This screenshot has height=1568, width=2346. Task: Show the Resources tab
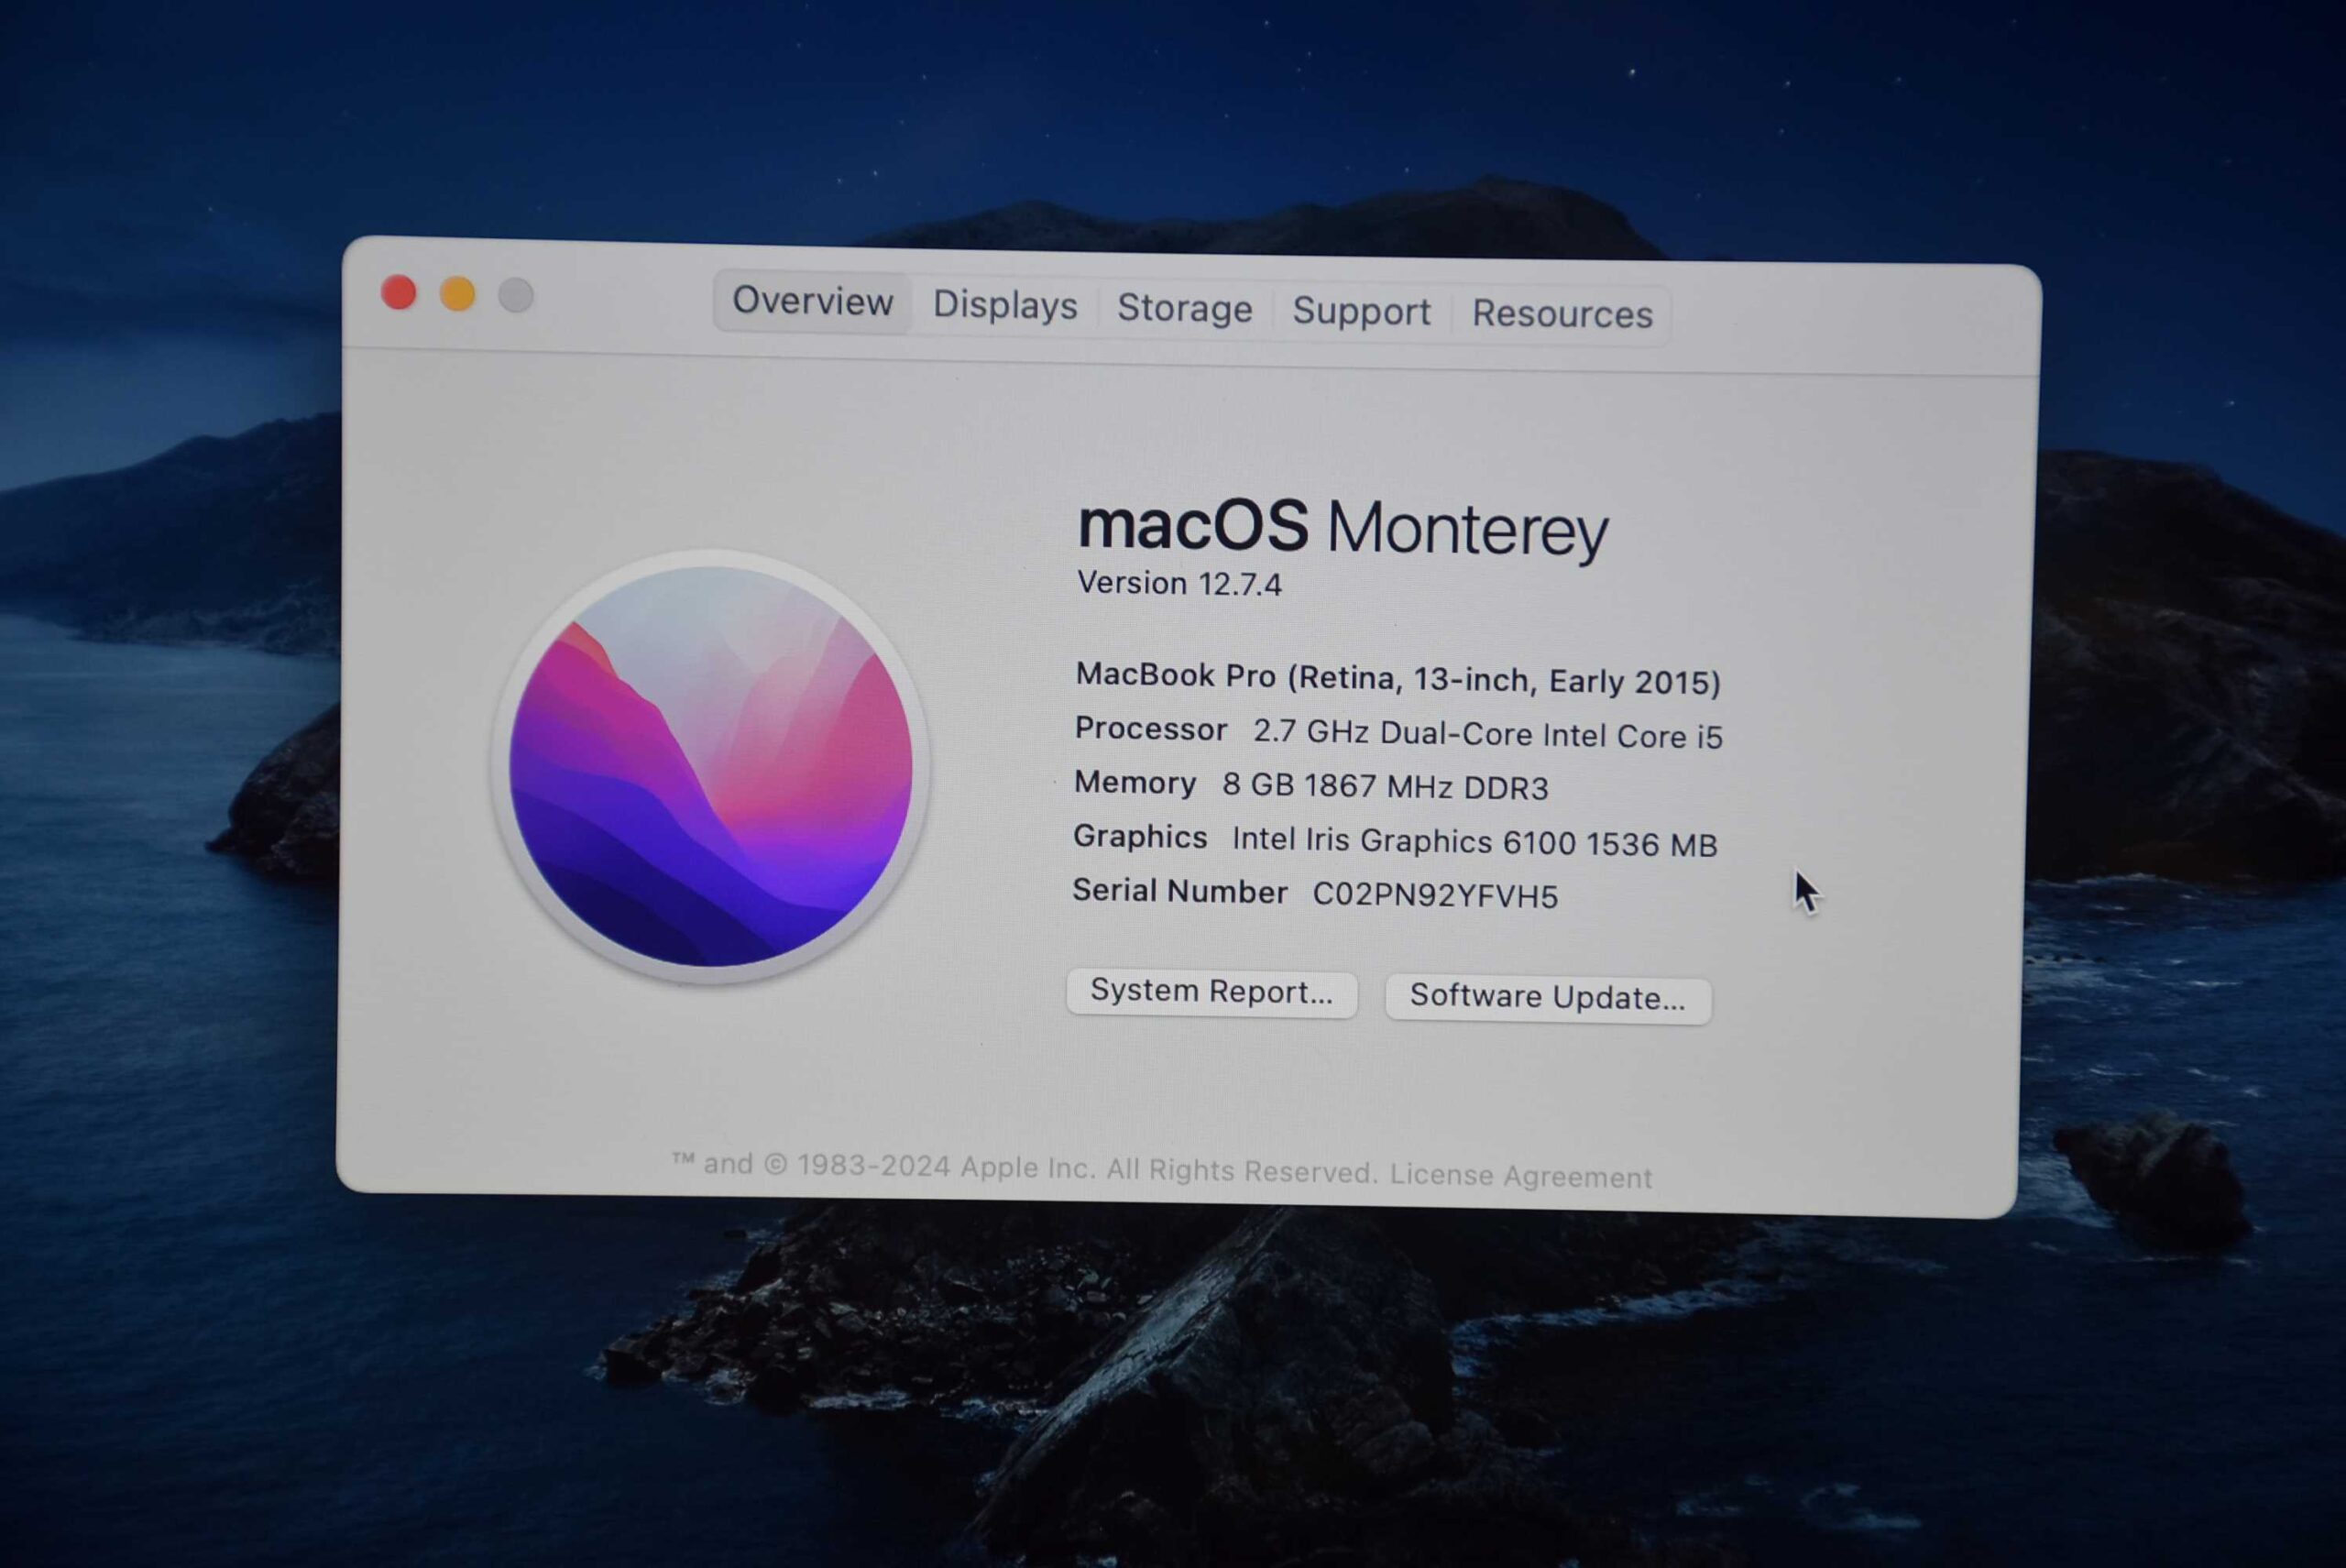(x=1561, y=314)
